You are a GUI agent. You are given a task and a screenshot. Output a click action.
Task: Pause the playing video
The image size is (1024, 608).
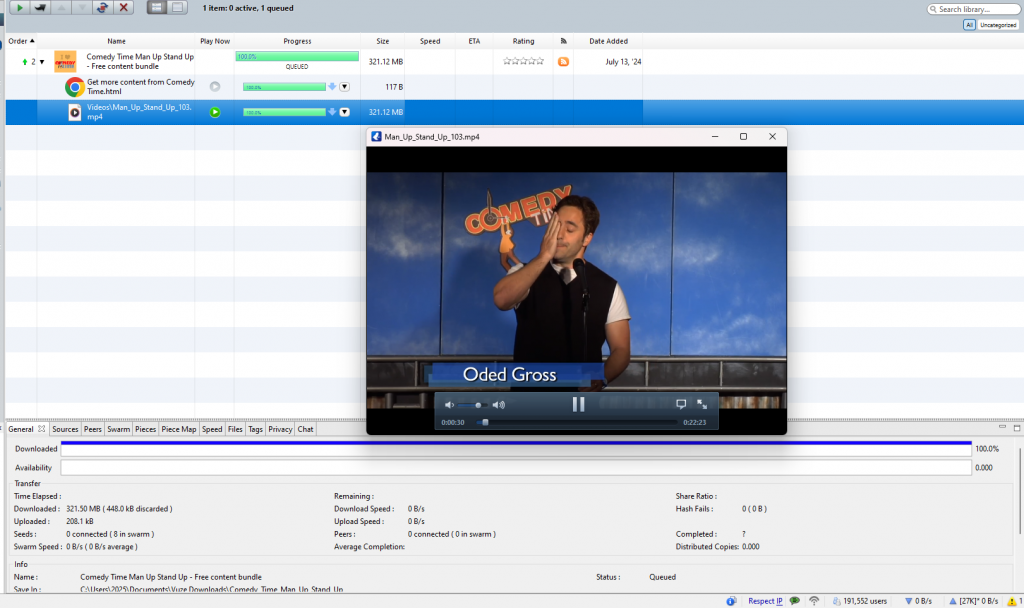tap(579, 404)
